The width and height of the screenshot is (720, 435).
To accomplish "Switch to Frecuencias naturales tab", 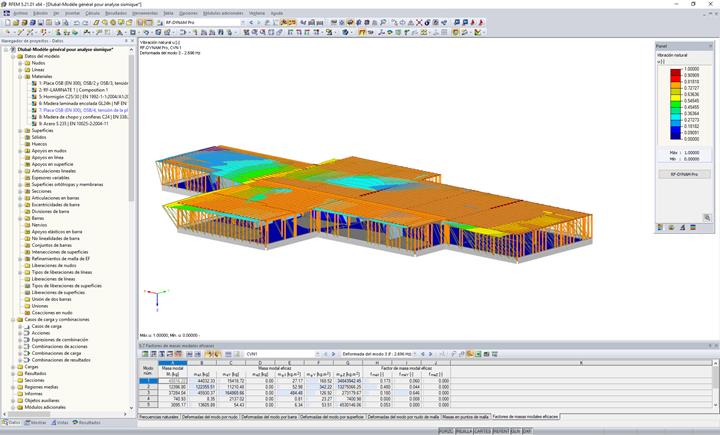I will coord(158,417).
